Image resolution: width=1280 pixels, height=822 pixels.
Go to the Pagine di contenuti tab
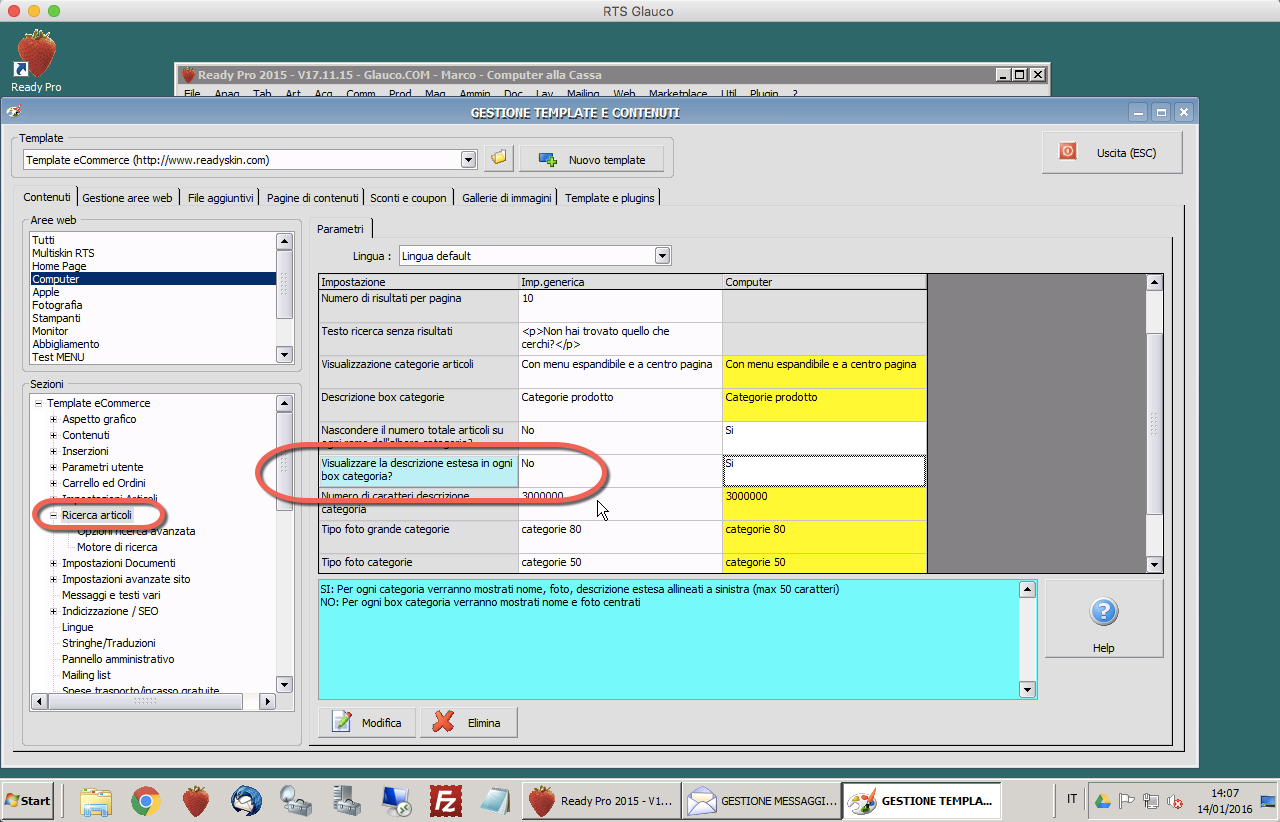[312, 198]
